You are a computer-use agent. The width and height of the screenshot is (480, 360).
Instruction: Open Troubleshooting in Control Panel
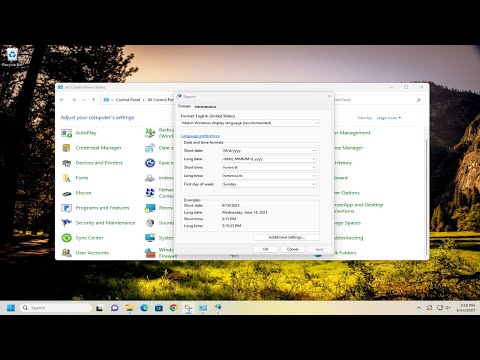click(349, 238)
